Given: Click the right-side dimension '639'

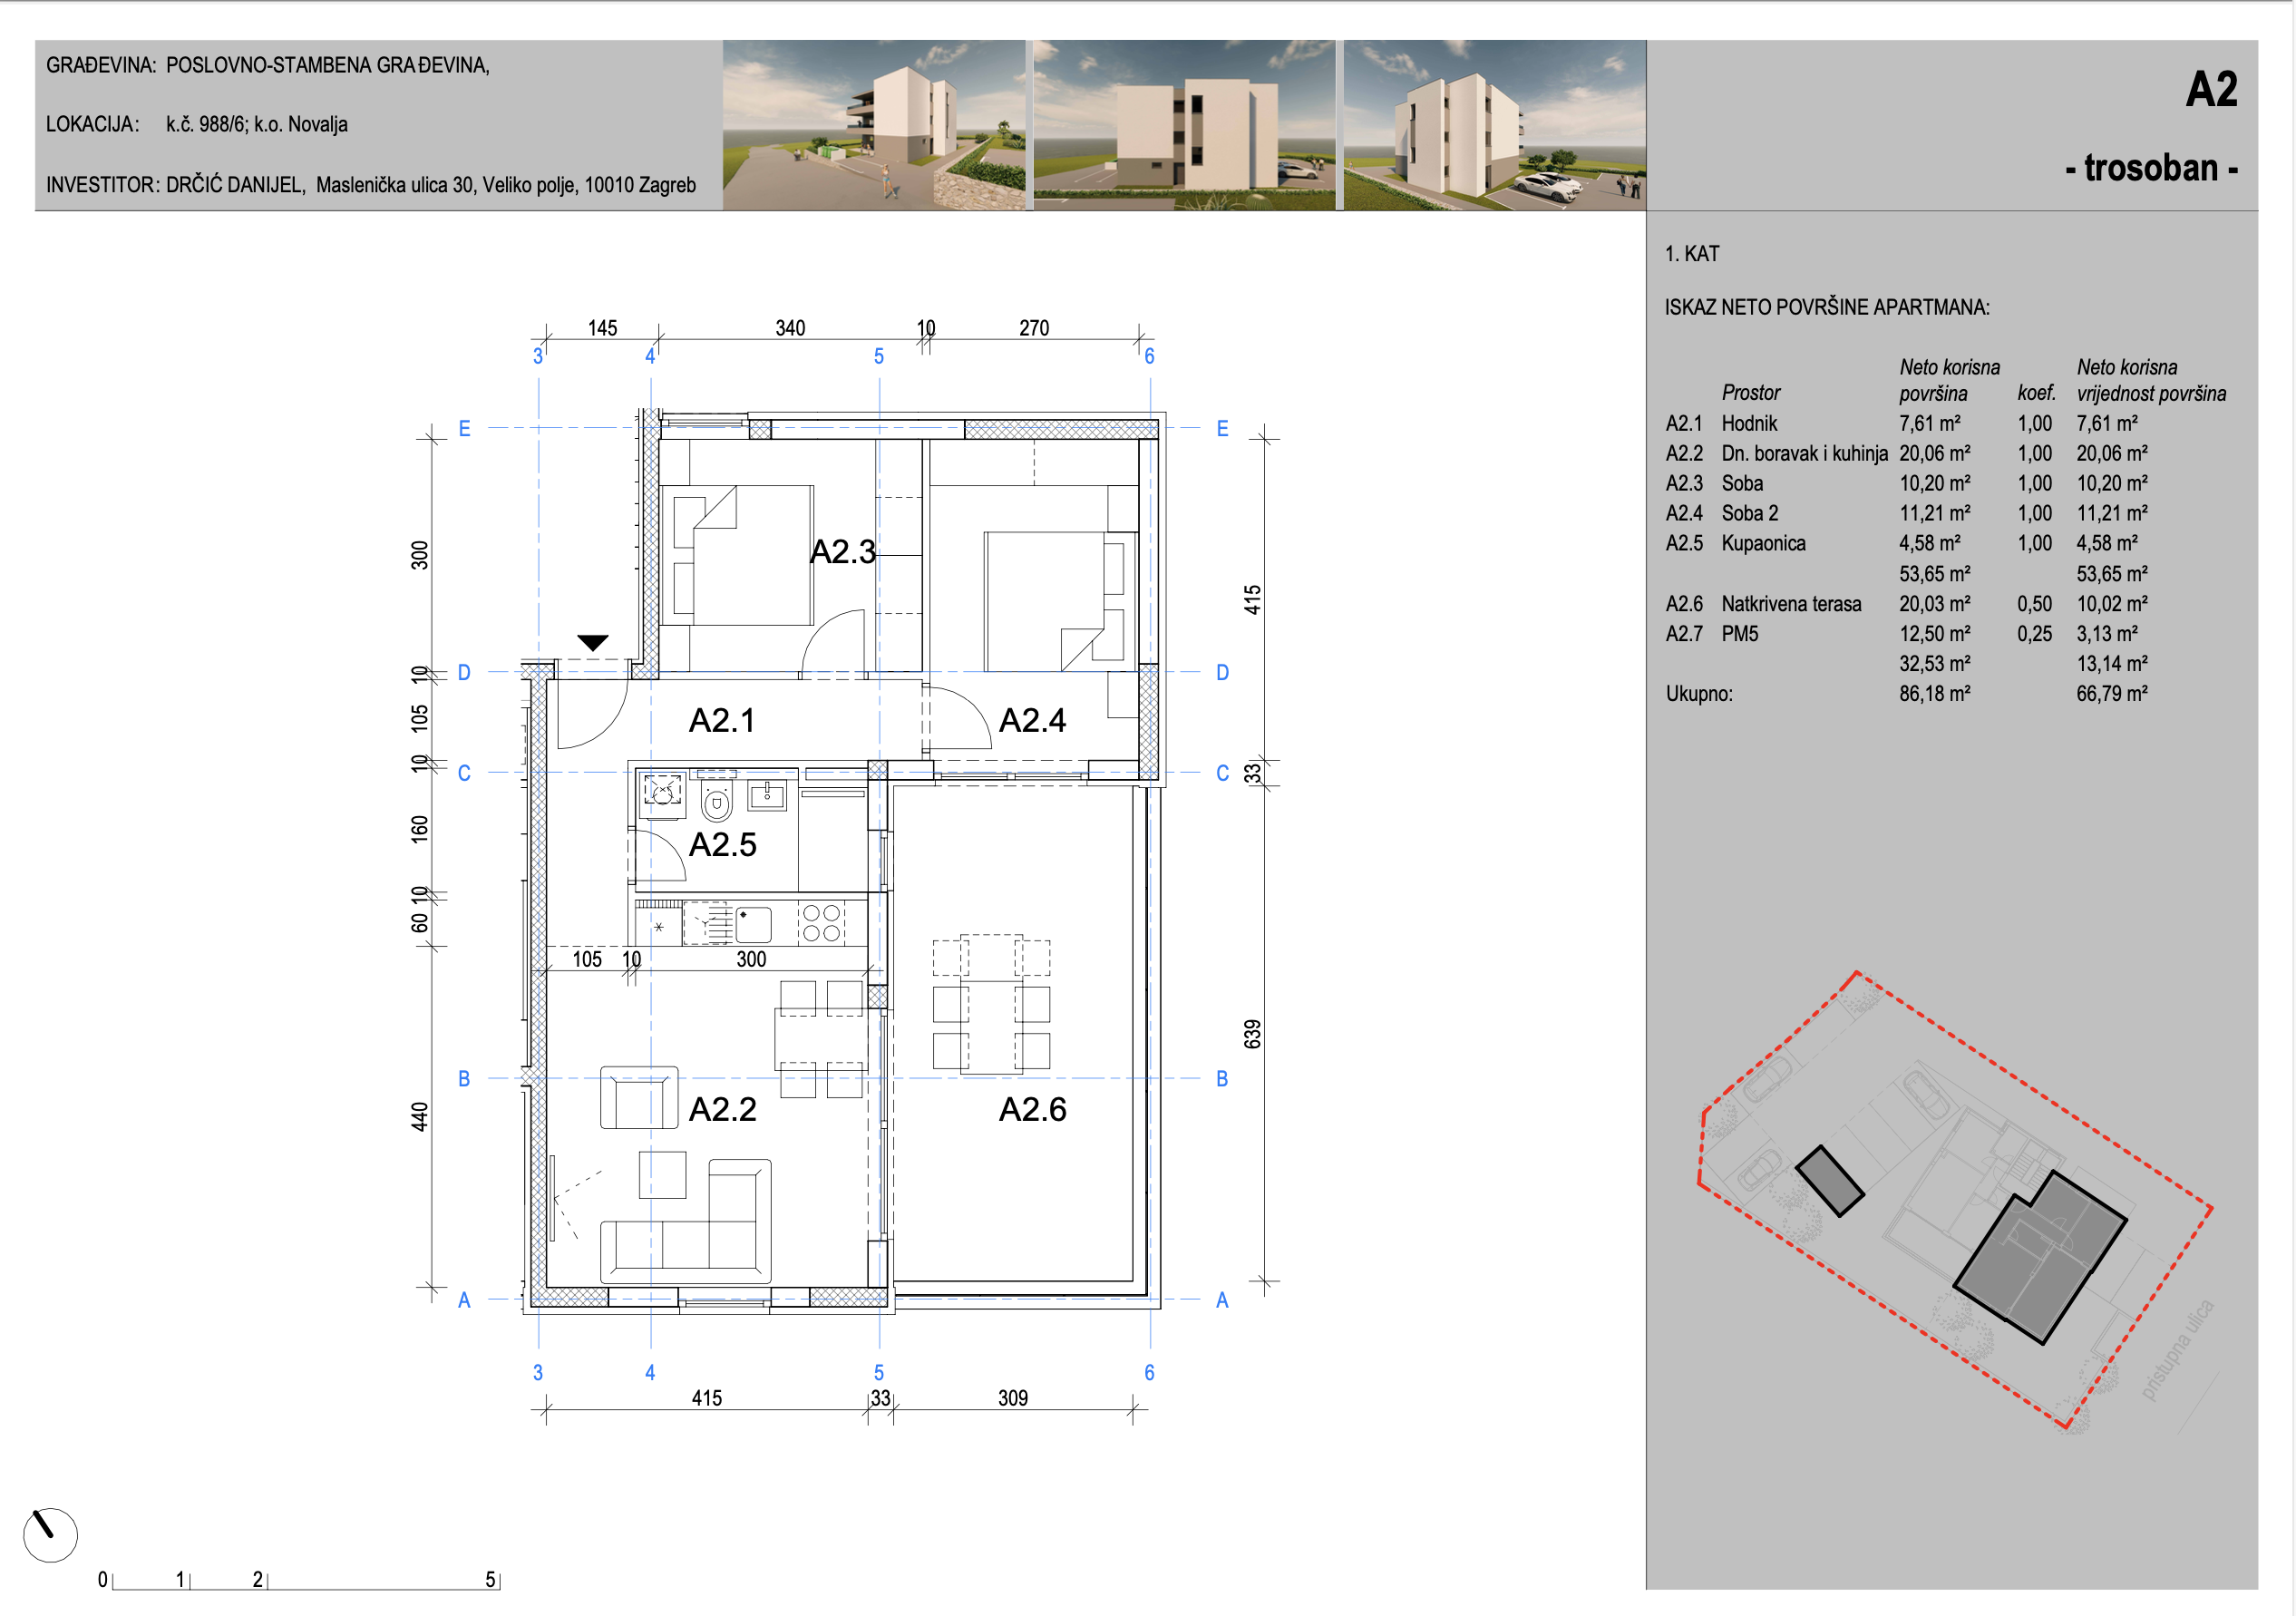Looking at the screenshot, I should pos(1252,1034).
